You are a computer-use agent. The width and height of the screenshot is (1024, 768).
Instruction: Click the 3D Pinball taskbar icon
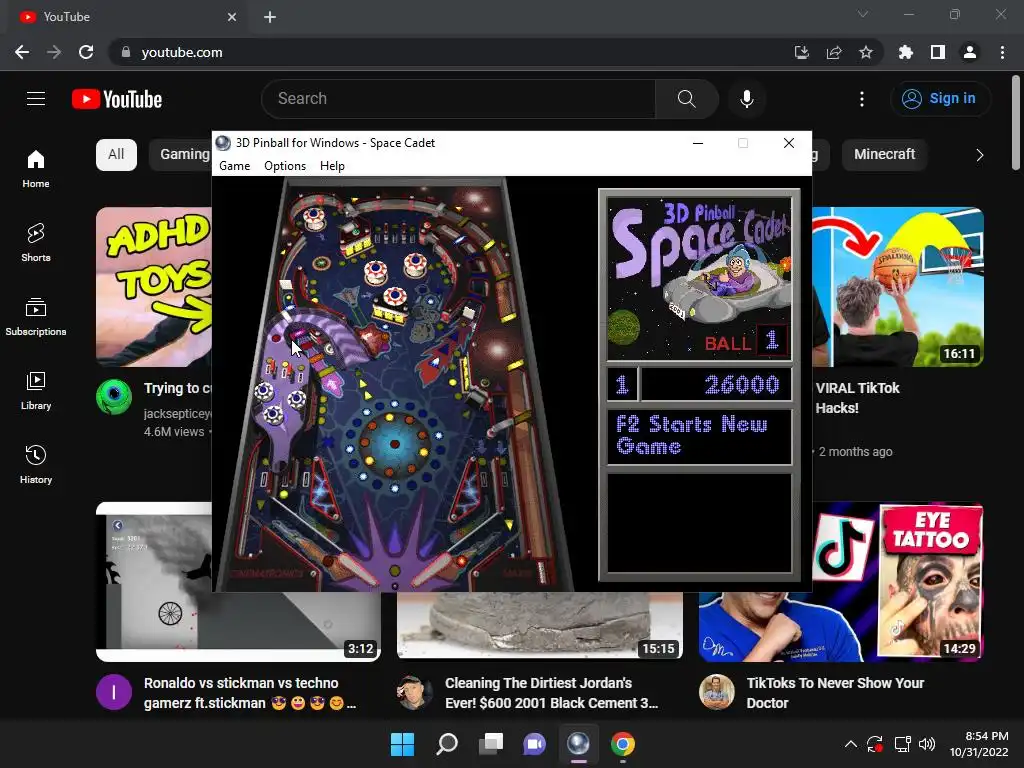click(578, 744)
